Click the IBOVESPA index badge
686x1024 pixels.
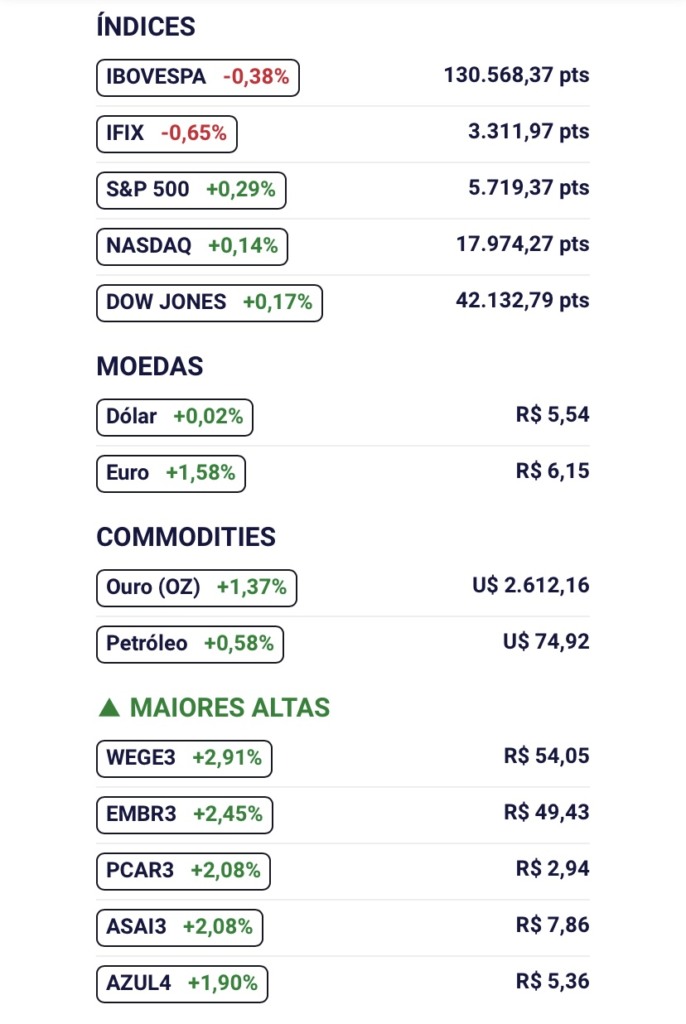point(198,77)
